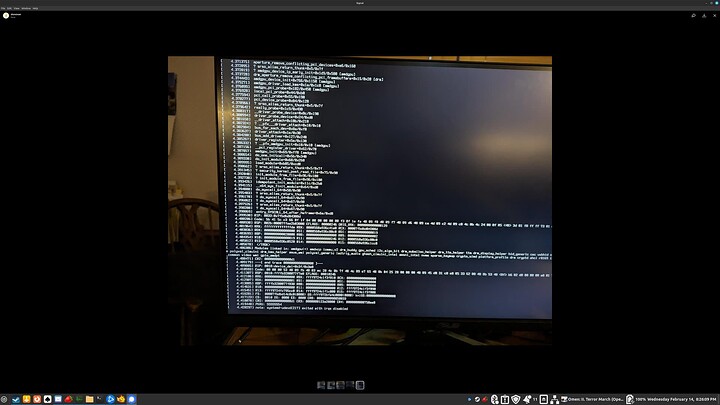Open the spade card game icon

47,399
